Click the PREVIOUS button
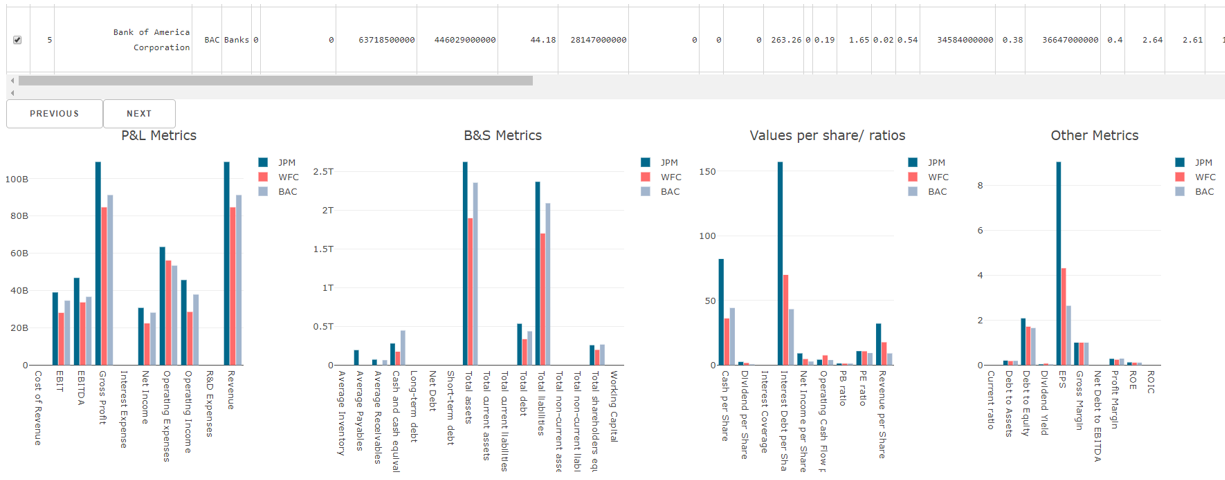This screenshot has height=480, width=1225. (x=54, y=114)
